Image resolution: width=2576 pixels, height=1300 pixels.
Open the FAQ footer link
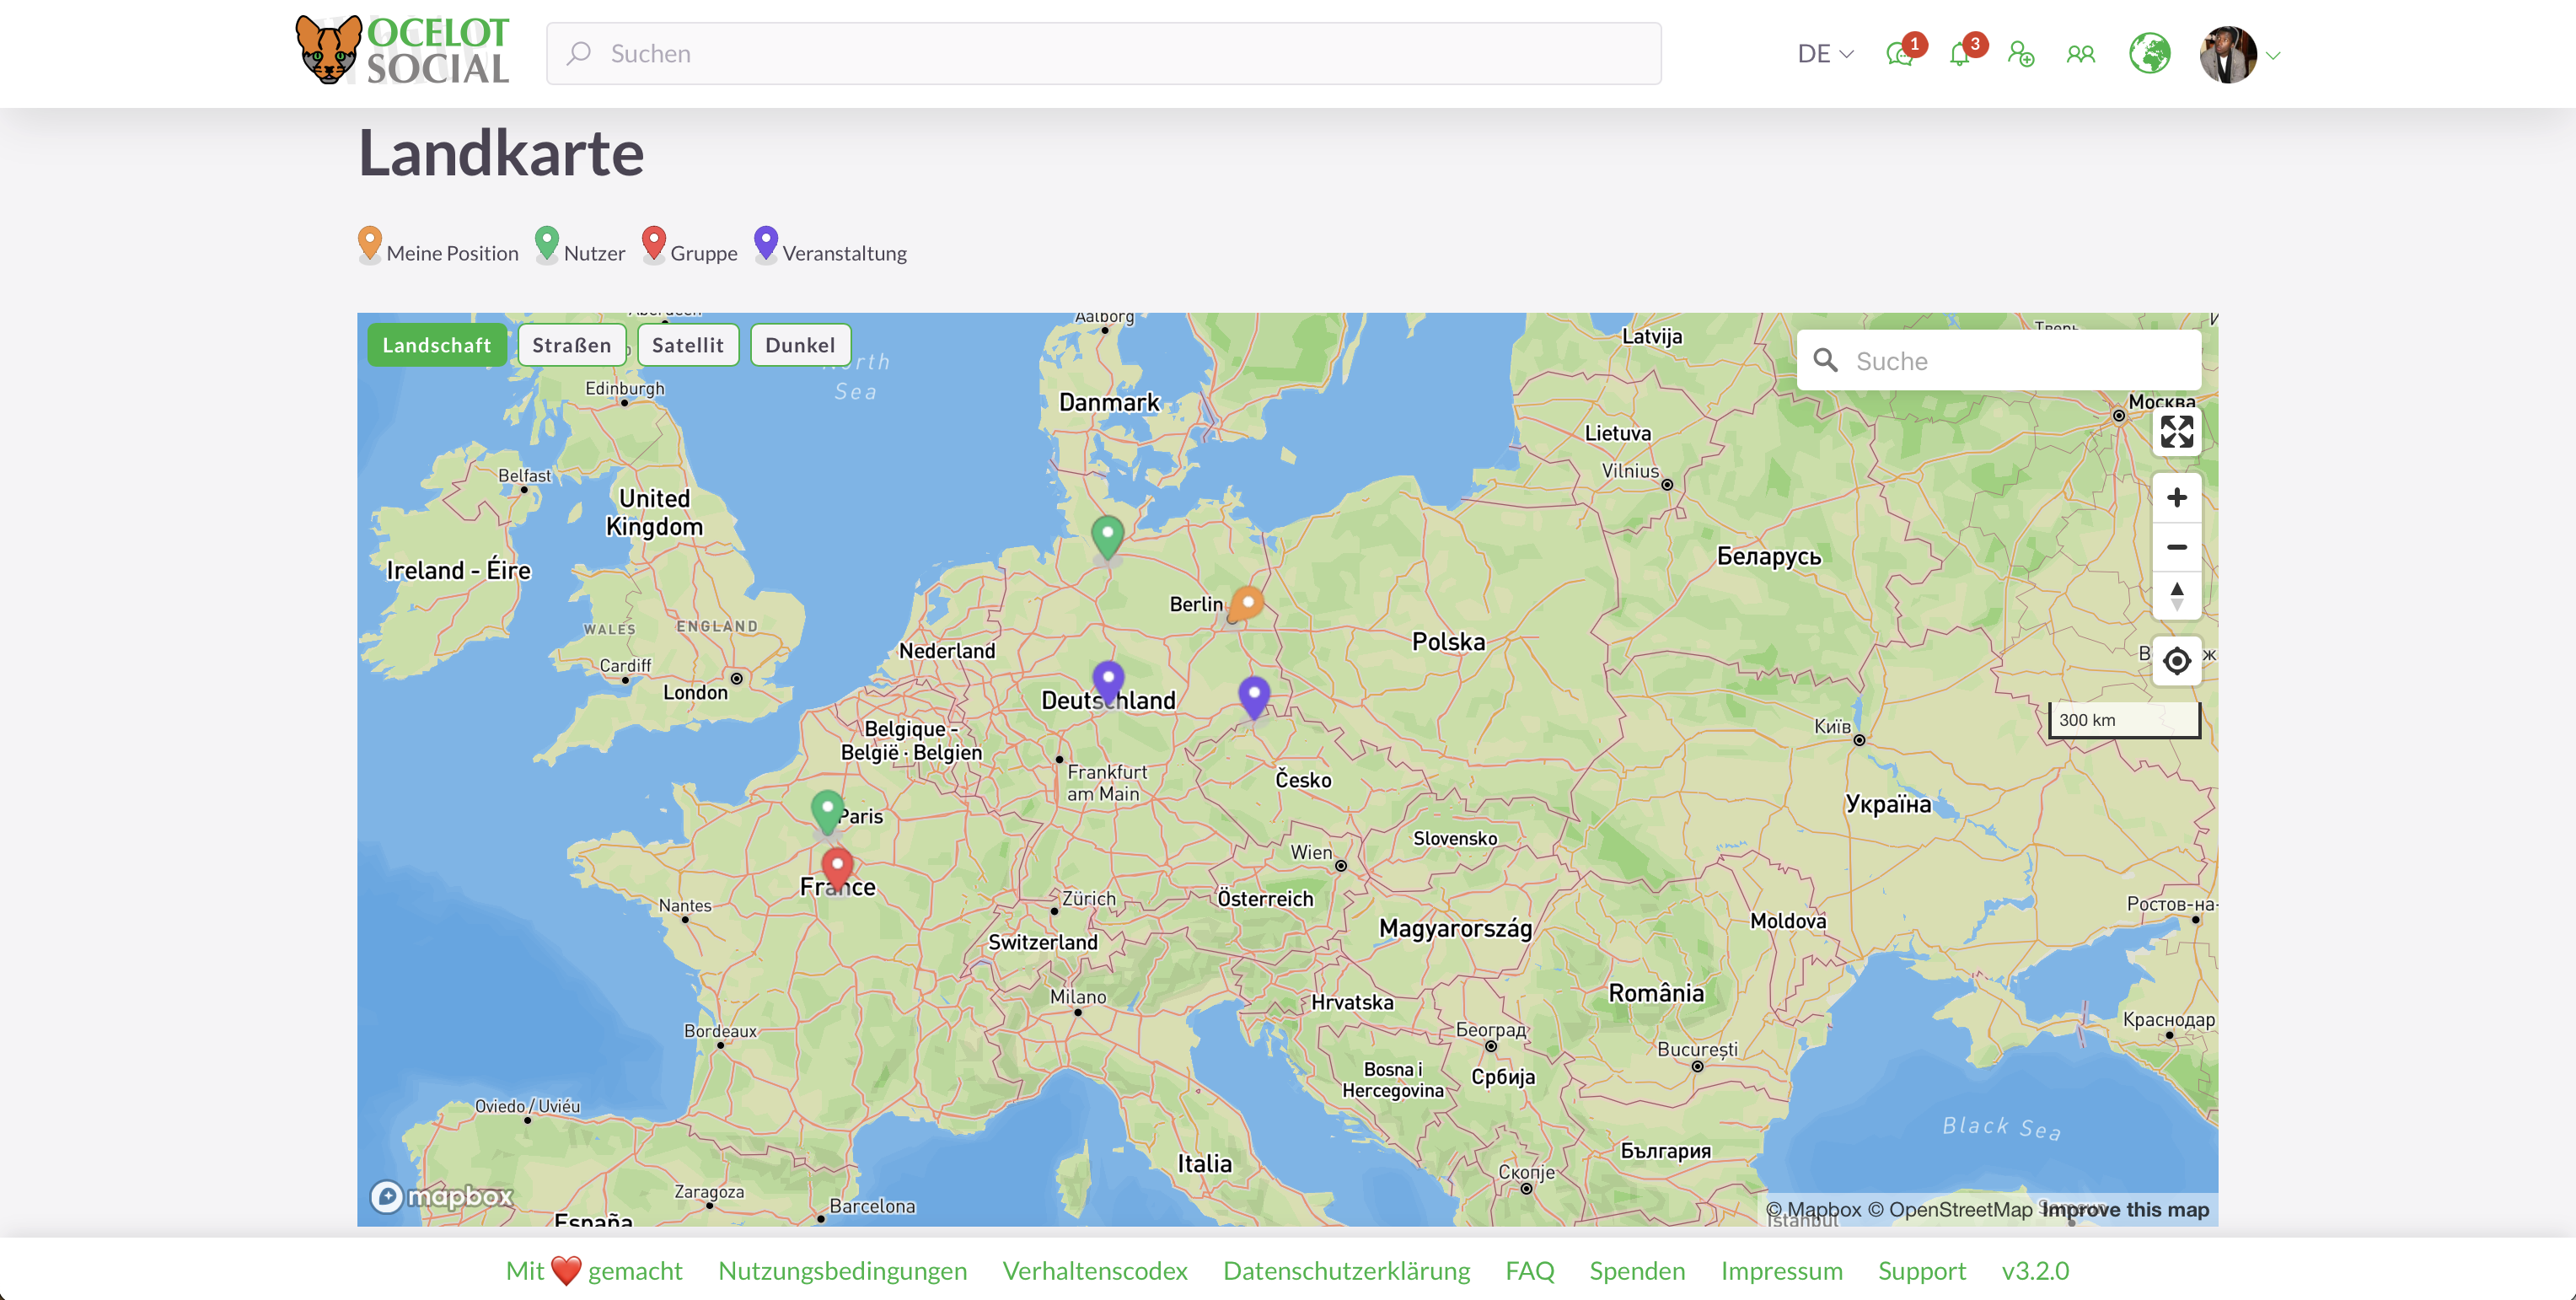[1529, 1271]
